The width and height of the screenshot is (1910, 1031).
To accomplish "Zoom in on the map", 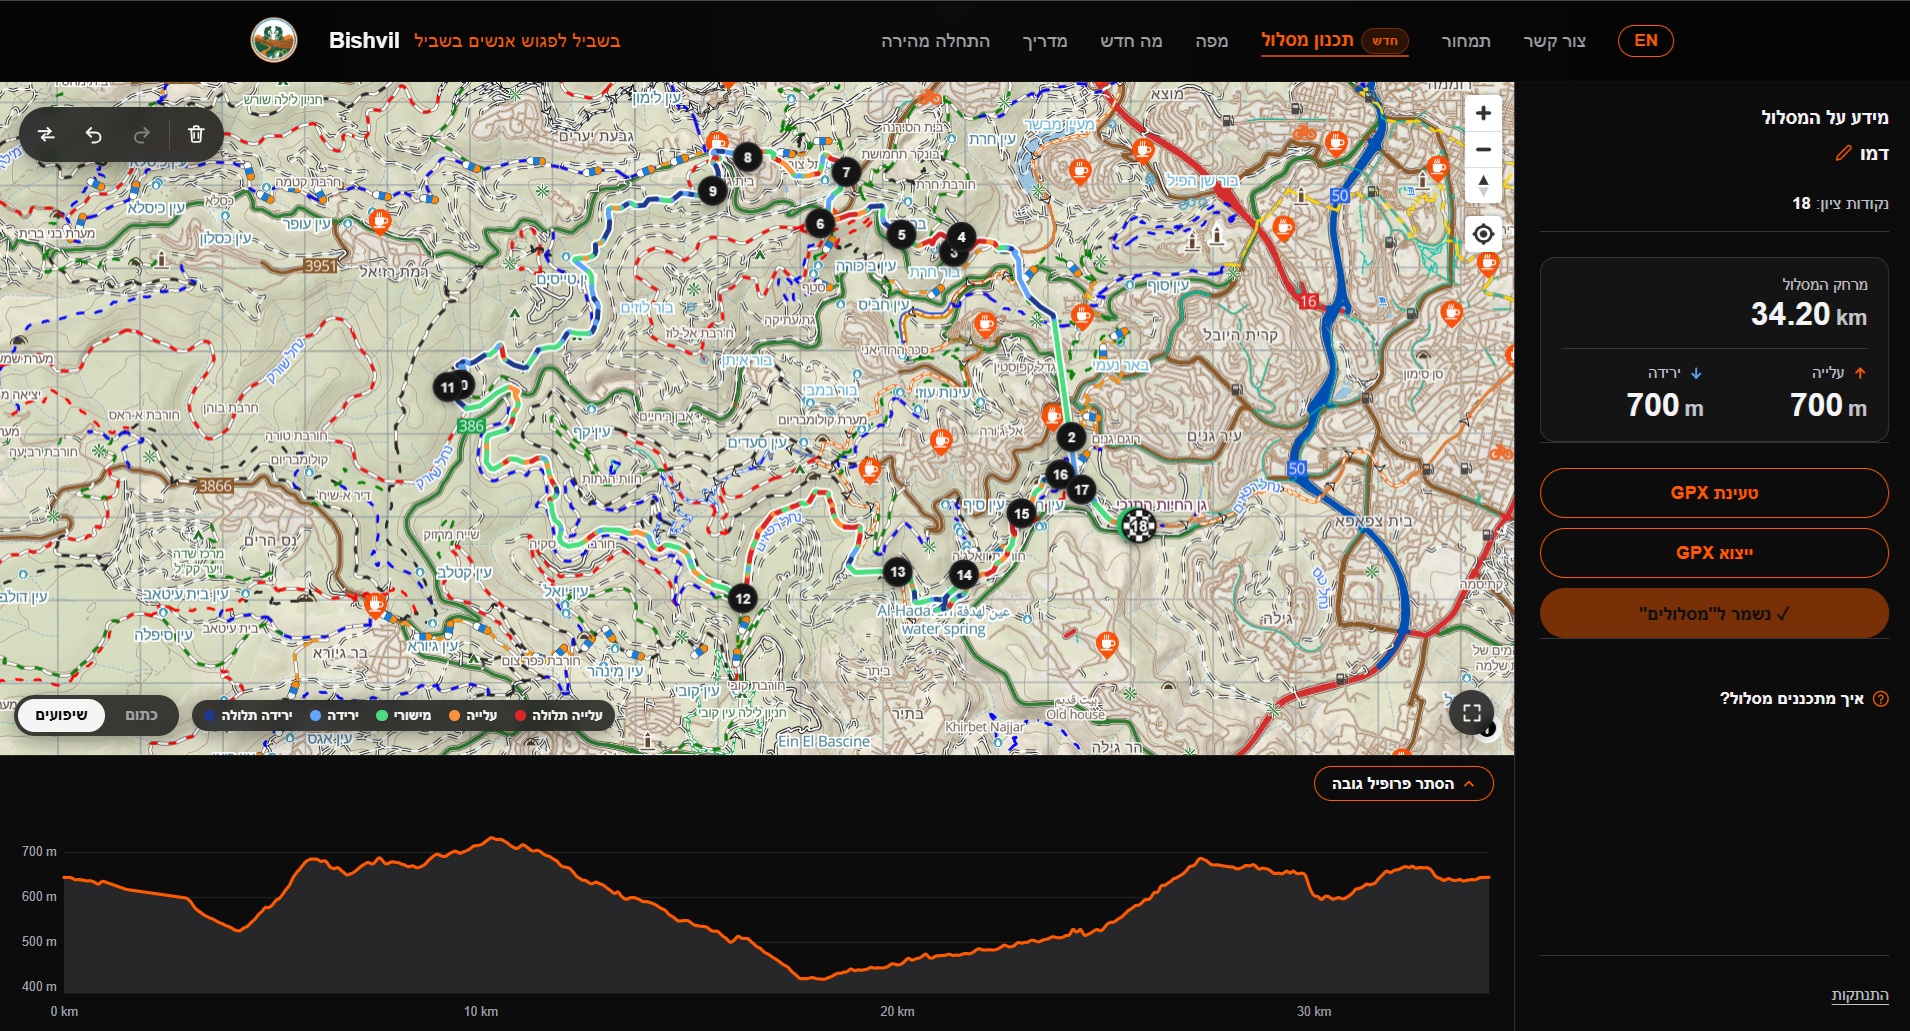I will click(x=1483, y=114).
